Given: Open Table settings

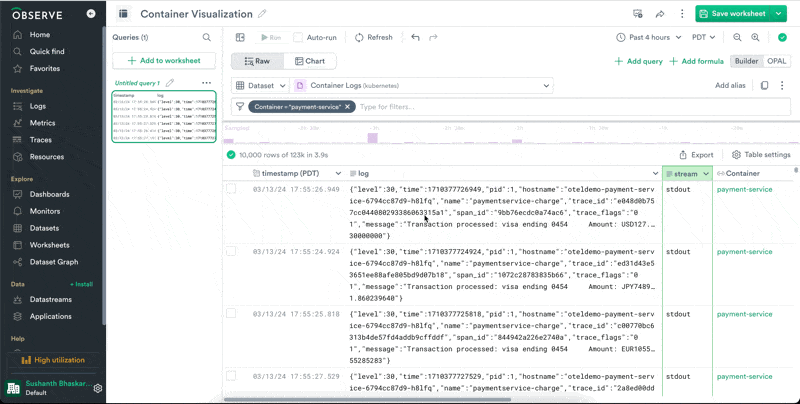Looking at the screenshot, I should [761, 155].
